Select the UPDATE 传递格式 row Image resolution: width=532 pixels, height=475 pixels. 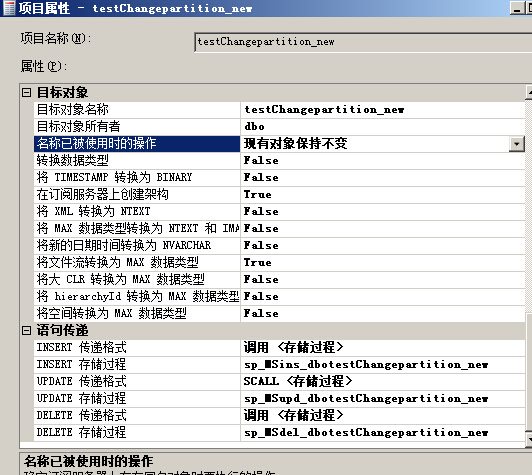click(x=280, y=381)
